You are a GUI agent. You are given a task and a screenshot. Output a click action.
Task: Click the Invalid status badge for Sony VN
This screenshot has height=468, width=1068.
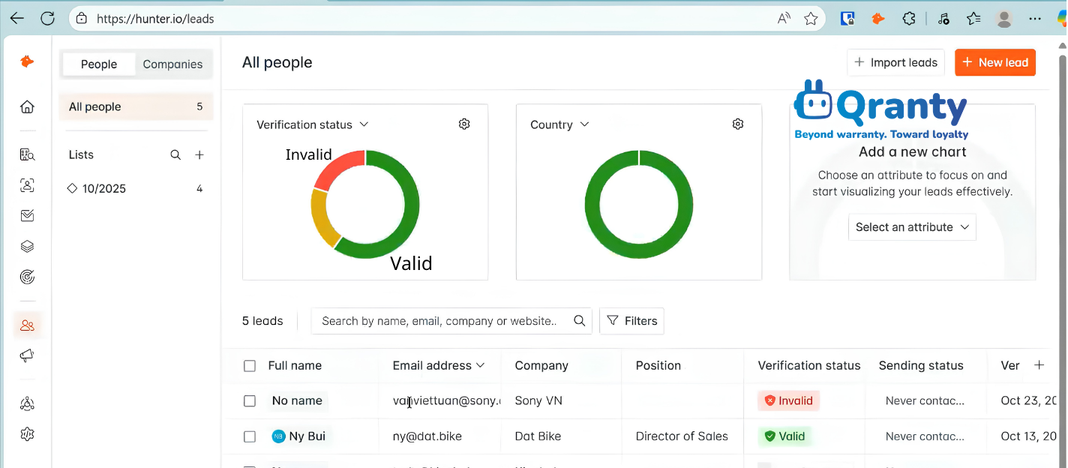click(x=789, y=401)
